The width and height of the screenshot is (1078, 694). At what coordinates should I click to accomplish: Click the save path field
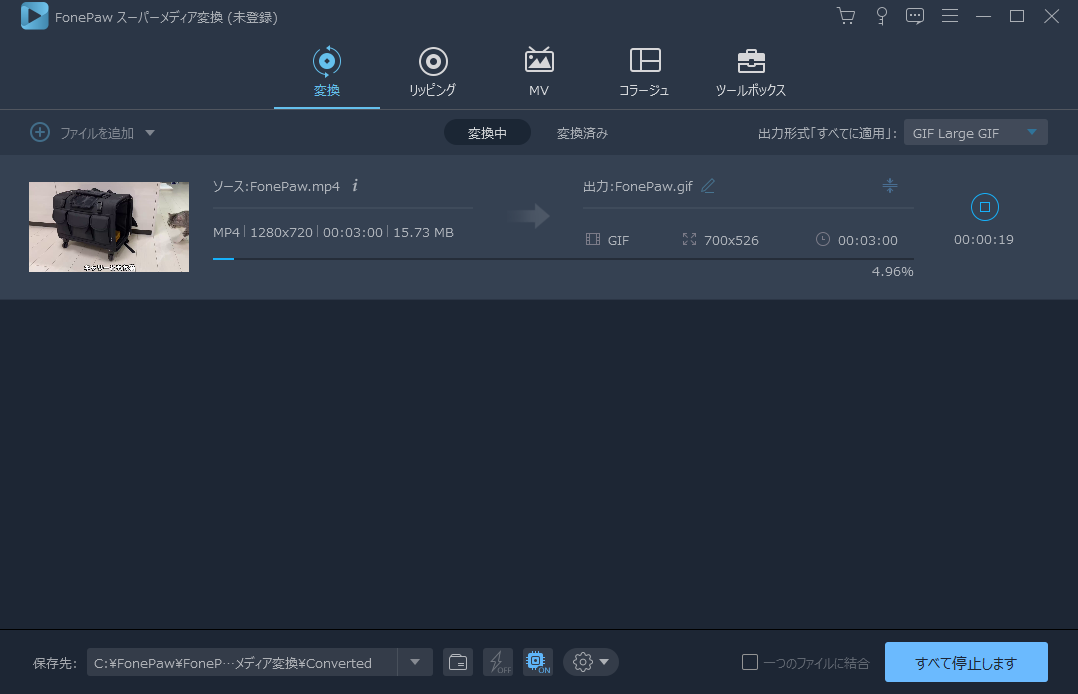click(241, 662)
